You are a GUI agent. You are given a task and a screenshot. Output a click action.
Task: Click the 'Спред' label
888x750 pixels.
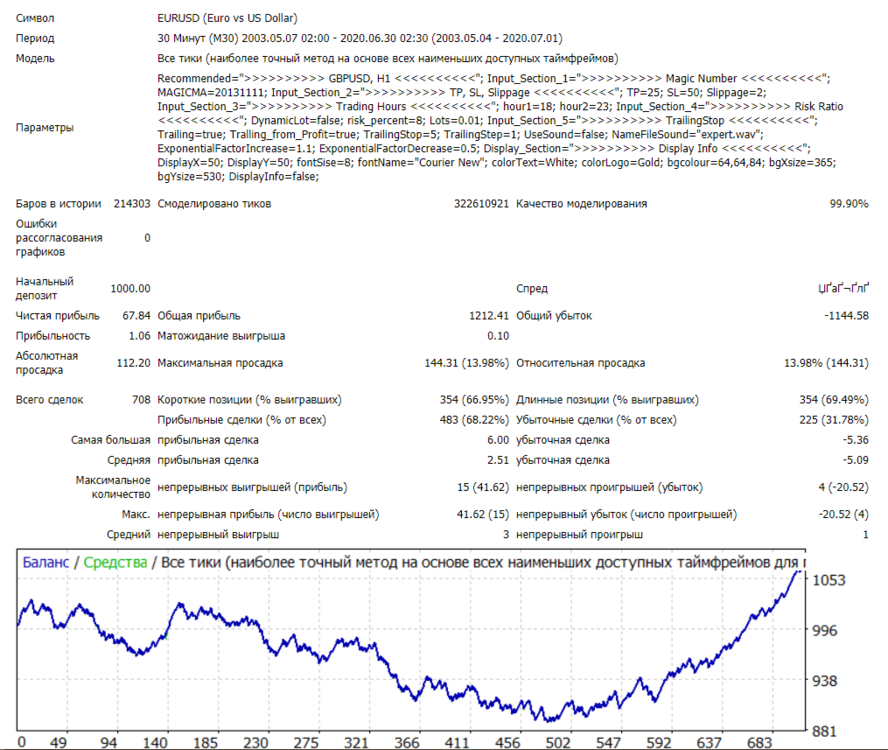point(532,289)
